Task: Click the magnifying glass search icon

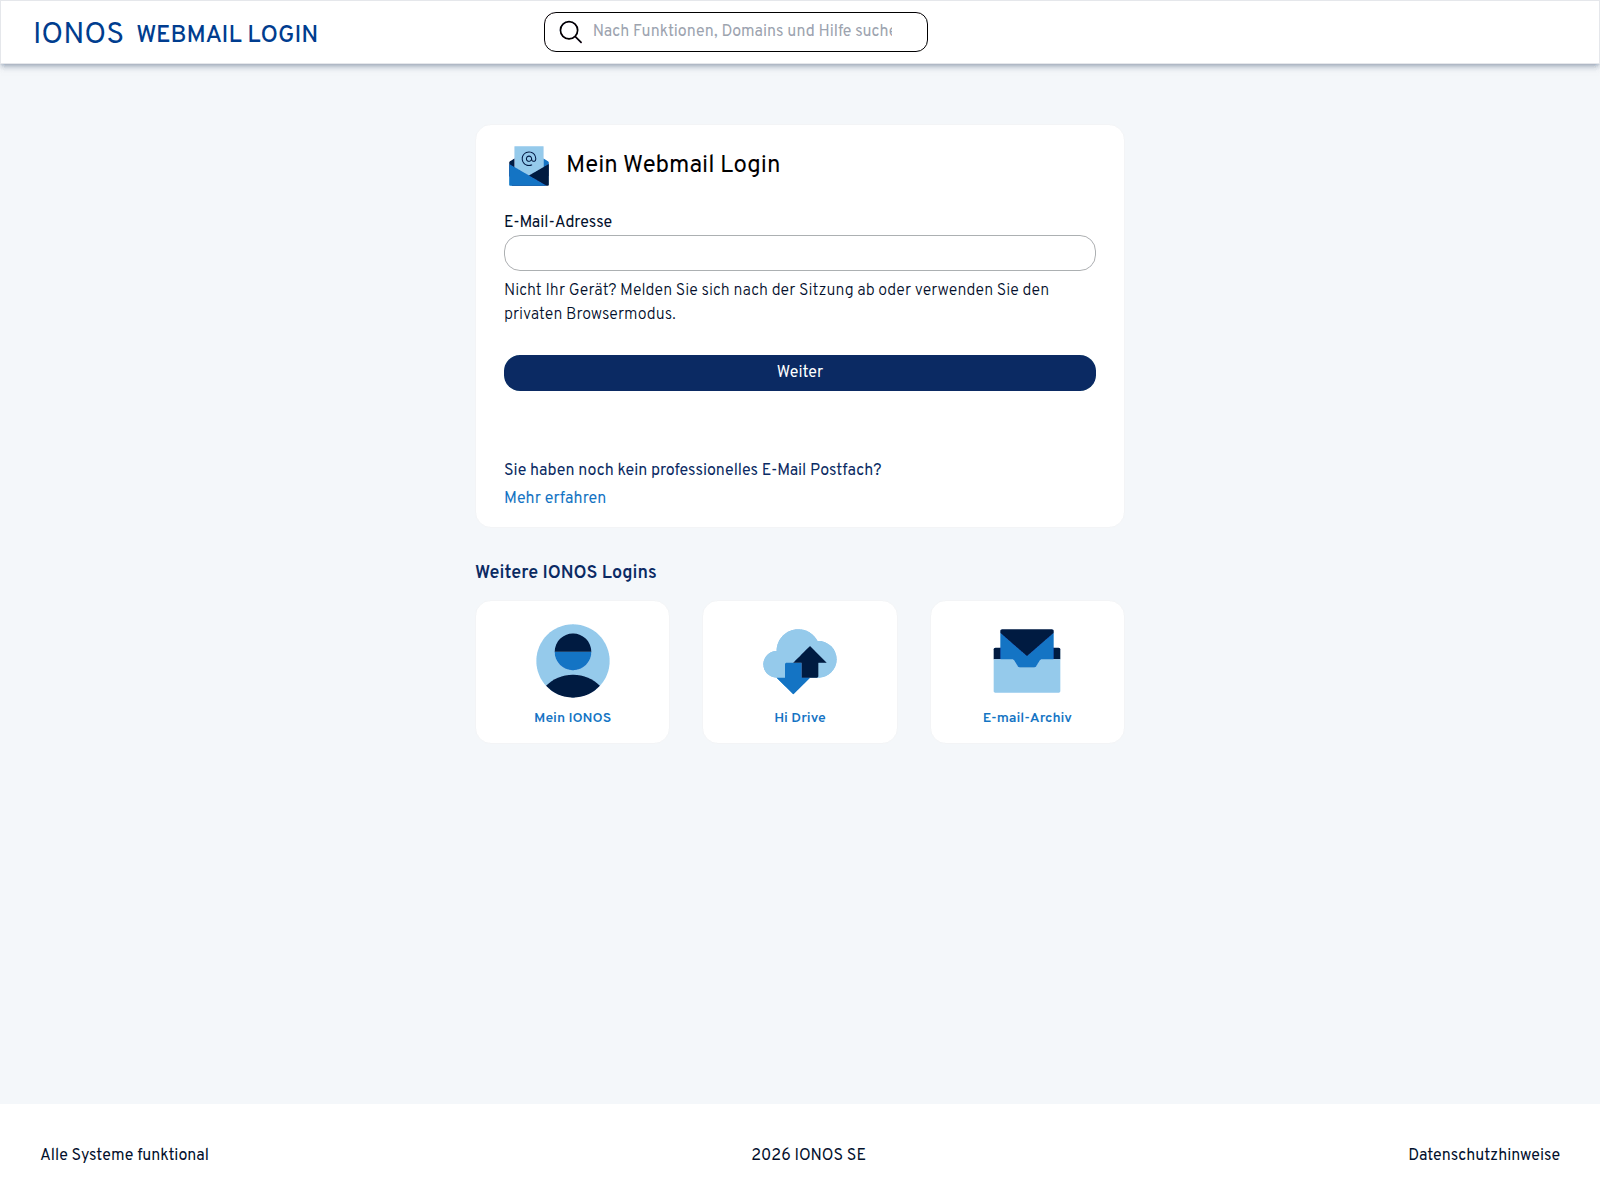Action: pos(570,32)
